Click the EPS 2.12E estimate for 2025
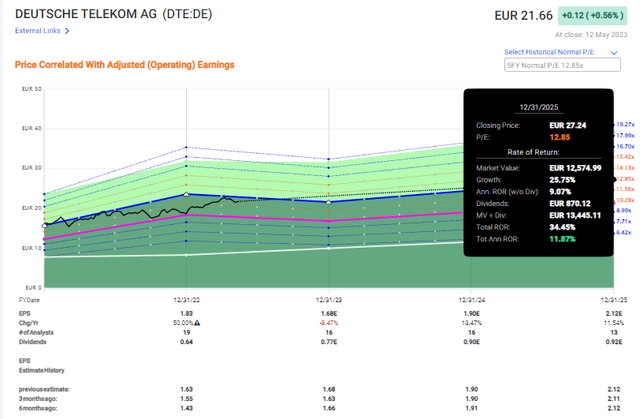 pyautogui.click(x=614, y=313)
